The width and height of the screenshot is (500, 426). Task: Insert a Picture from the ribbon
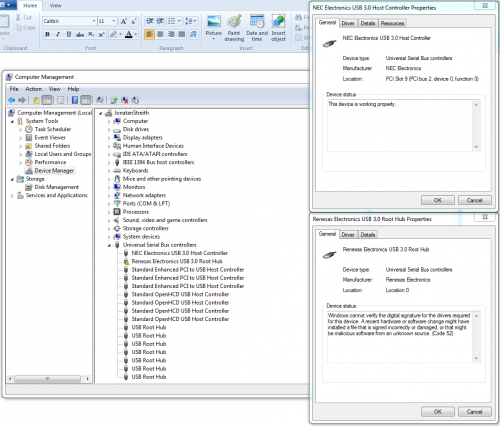click(x=213, y=28)
